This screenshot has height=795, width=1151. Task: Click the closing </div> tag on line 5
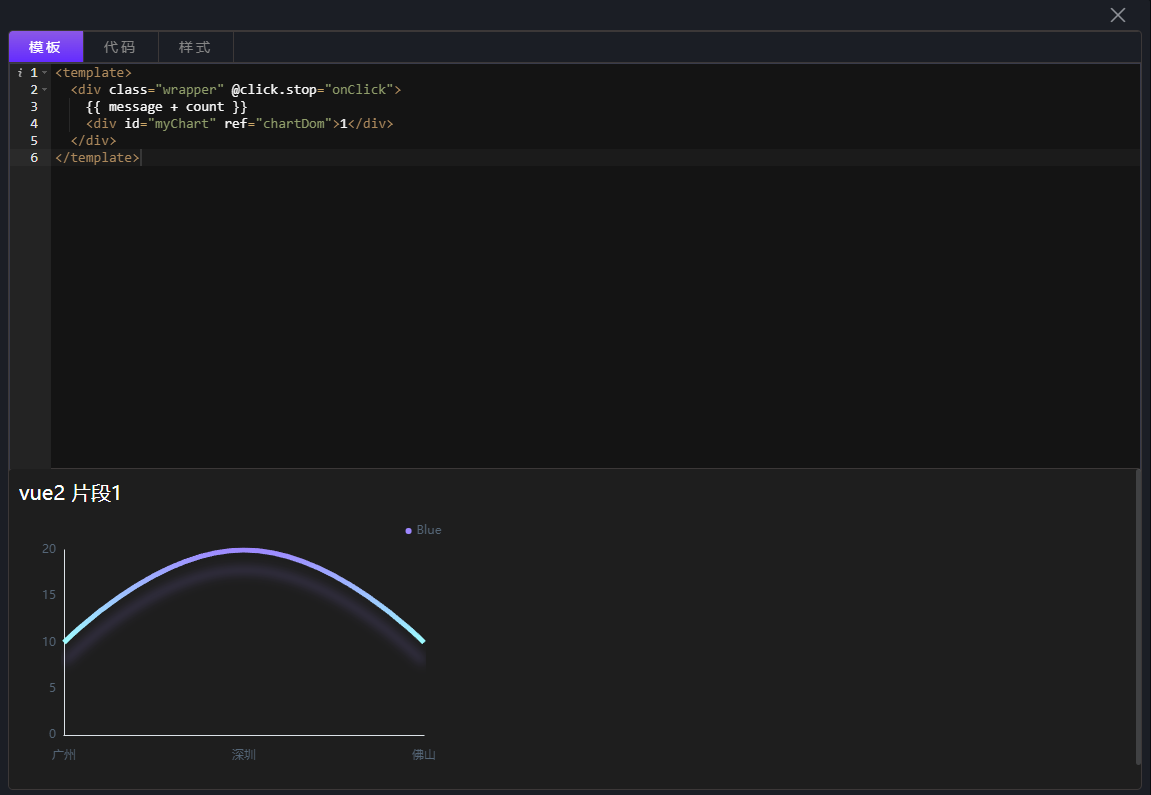click(x=93, y=141)
